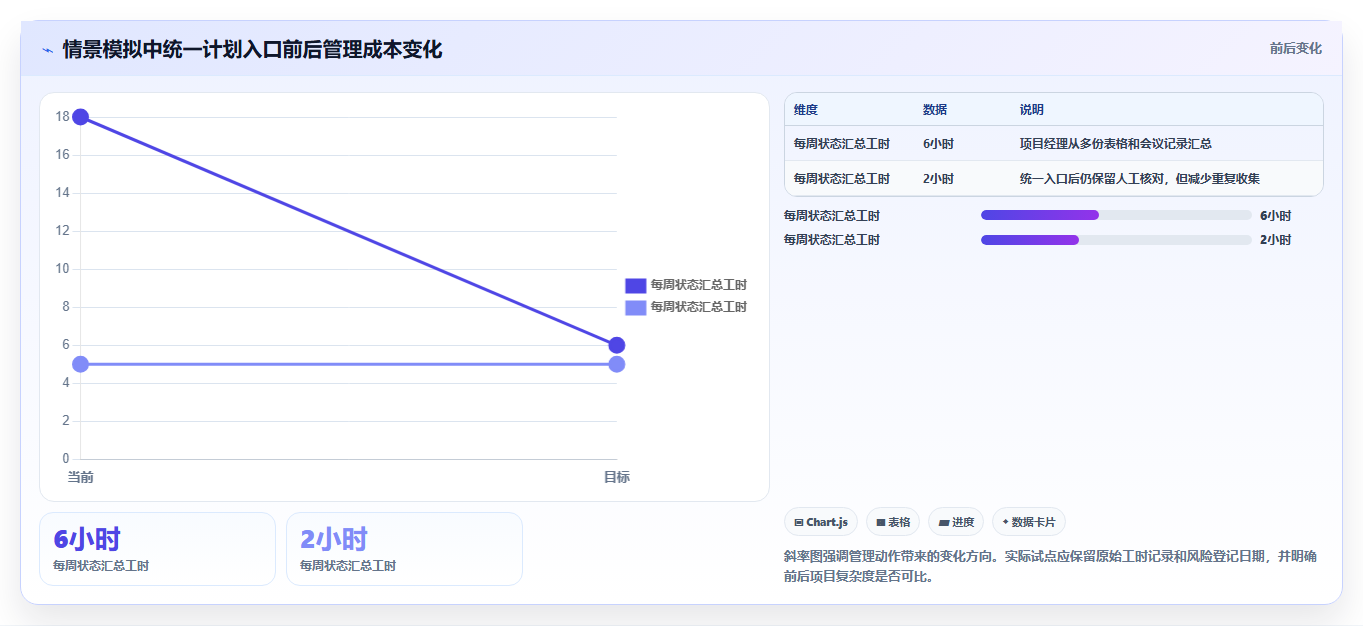The width and height of the screenshot is (1363, 626).
Task: Click the 目标 x-axis label
Action: (x=617, y=477)
